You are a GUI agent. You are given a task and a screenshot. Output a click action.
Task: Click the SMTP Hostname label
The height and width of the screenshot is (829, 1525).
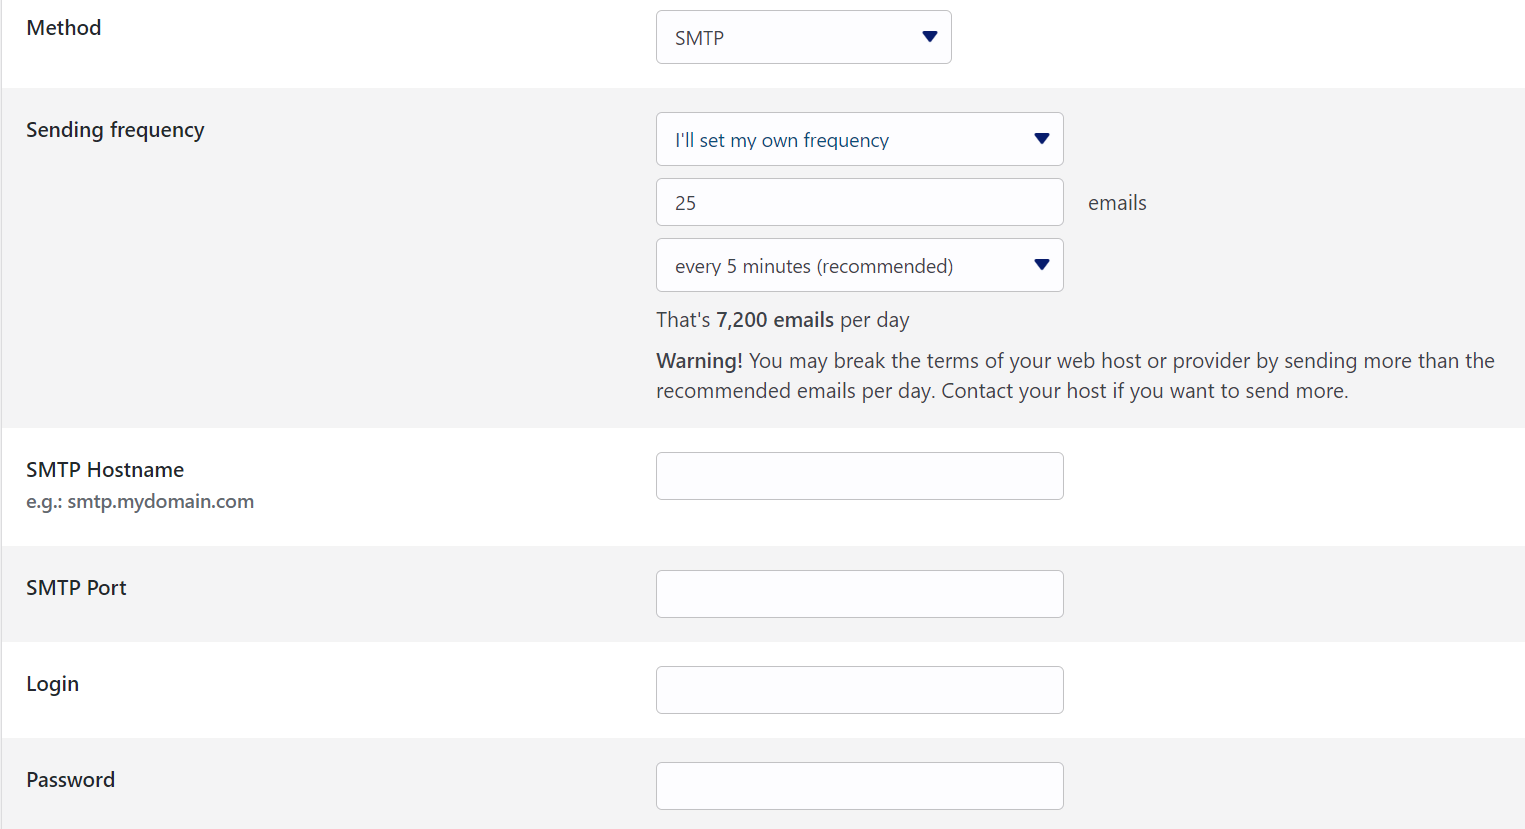pos(105,469)
